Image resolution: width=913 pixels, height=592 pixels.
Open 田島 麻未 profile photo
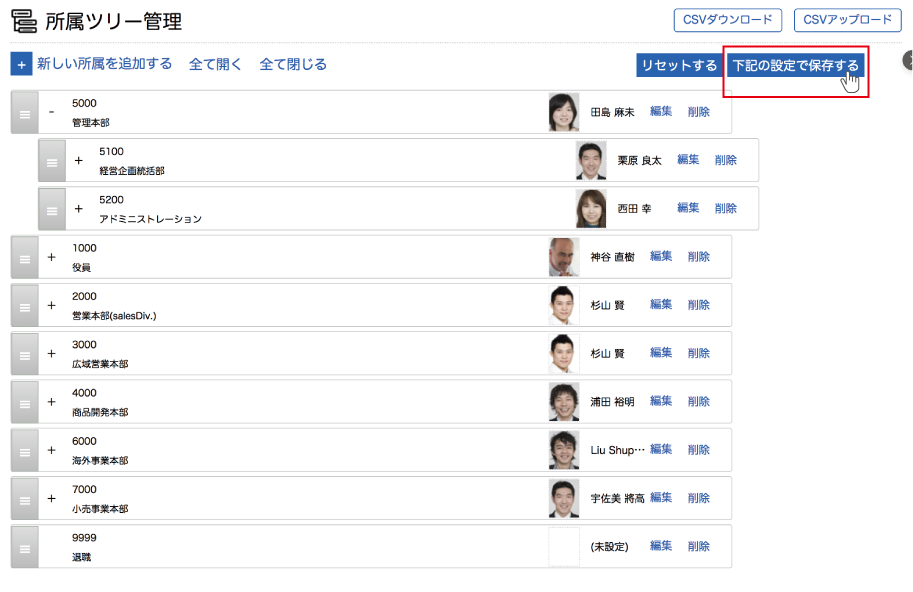[564, 112]
